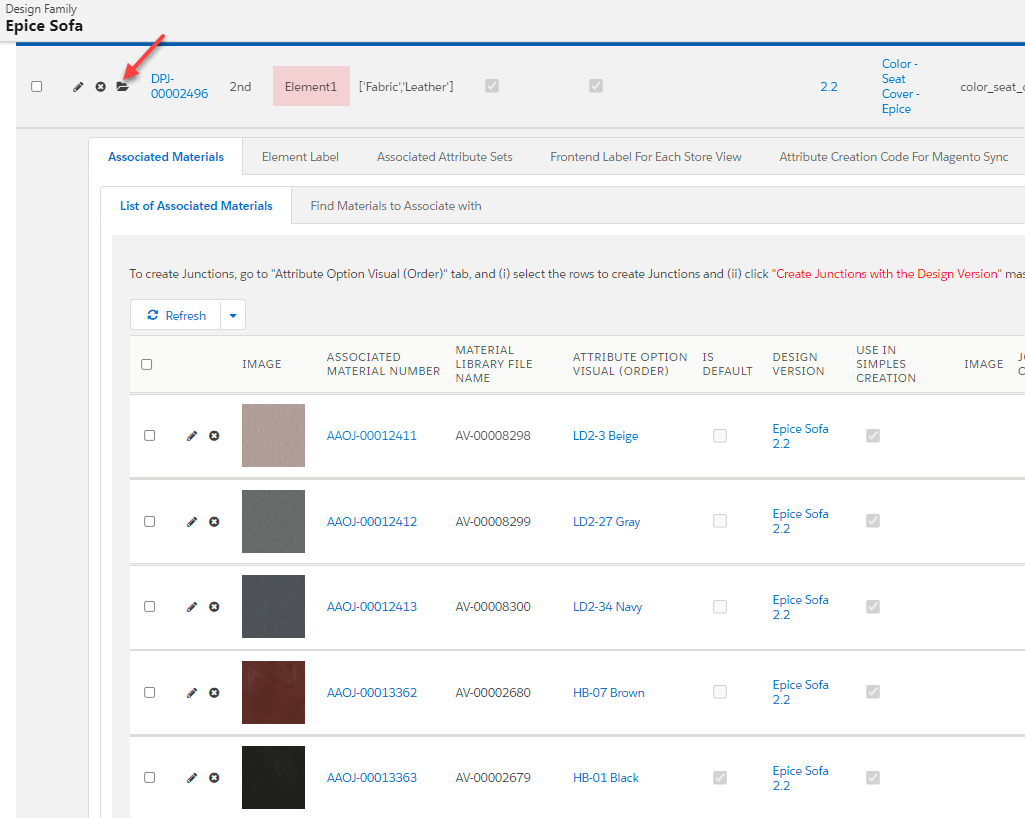This screenshot has width=1025, height=818.
Task: Check the AAOJ-00012412 row checkbox
Action: click(x=150, y=521)
